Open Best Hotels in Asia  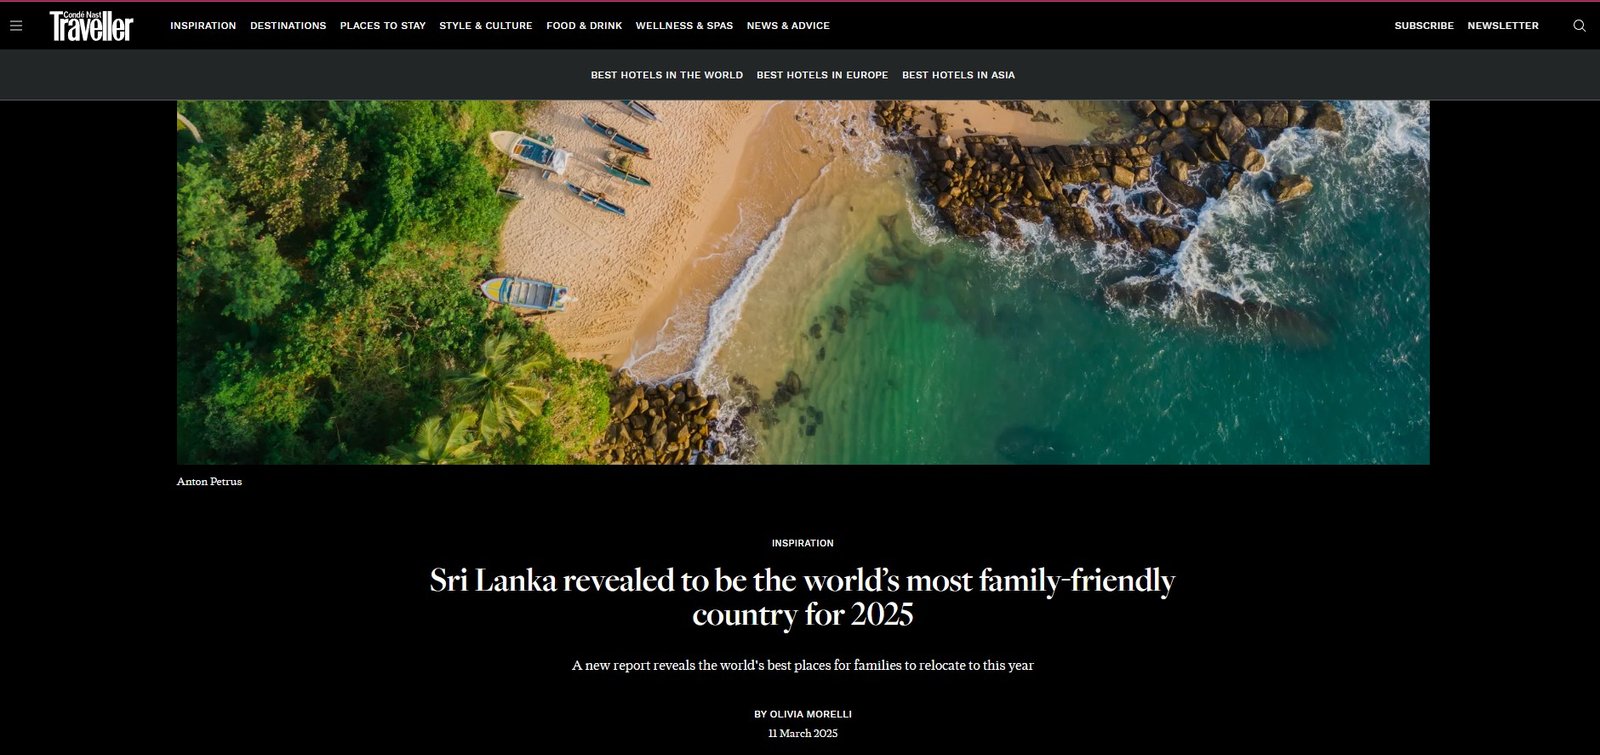pyautogui.click(x=958, y=75)
